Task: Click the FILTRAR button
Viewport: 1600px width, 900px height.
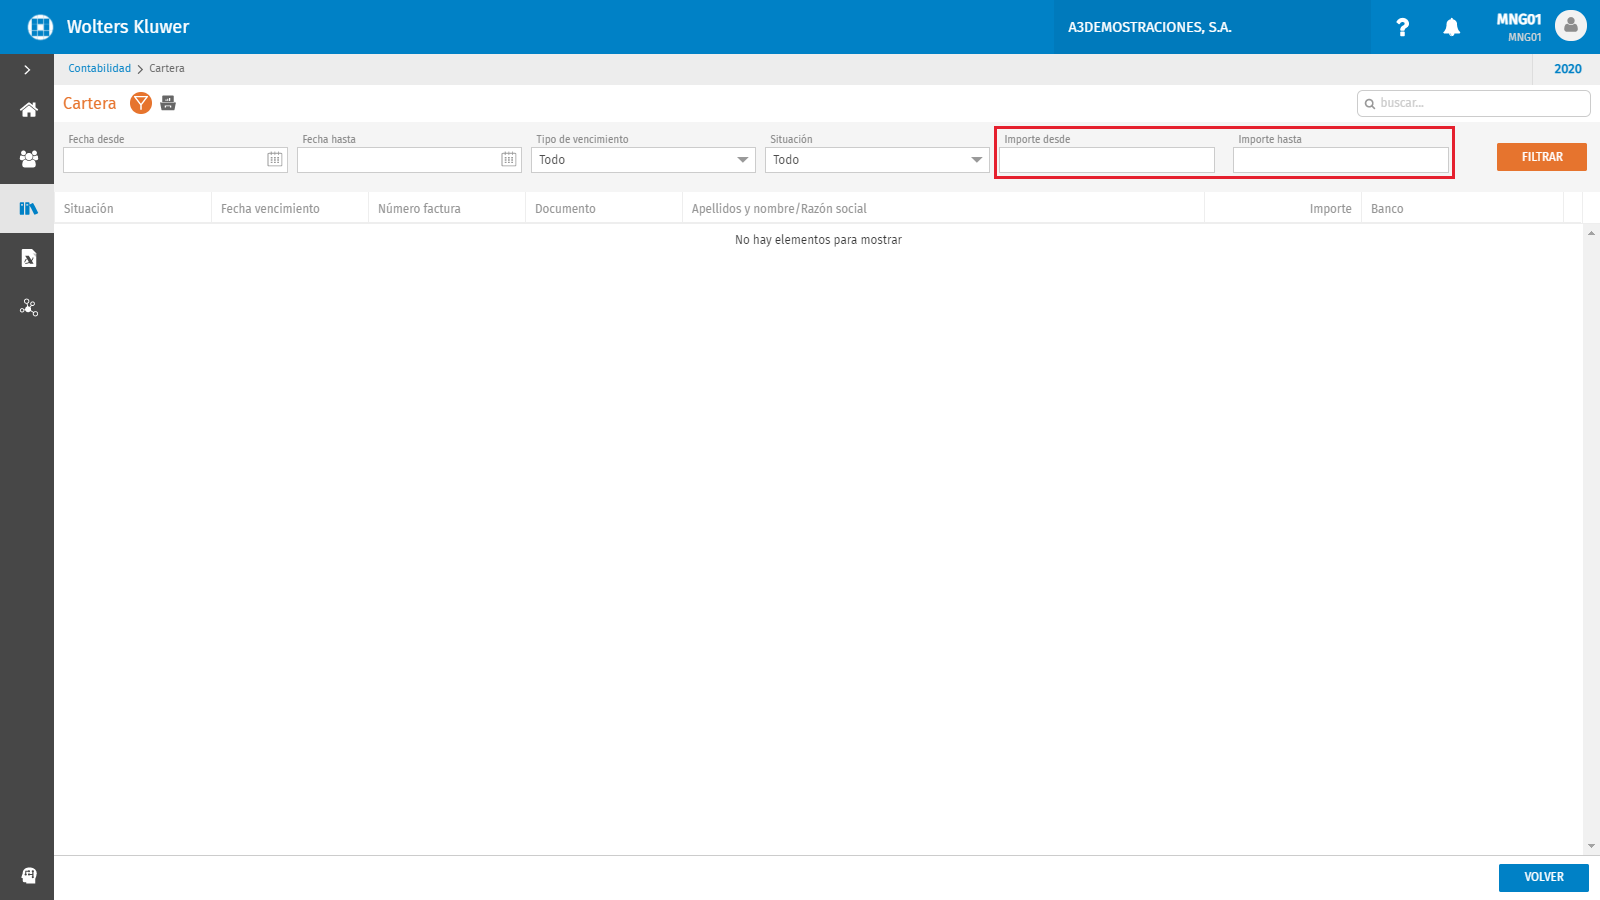Action: pos(1542,157)
